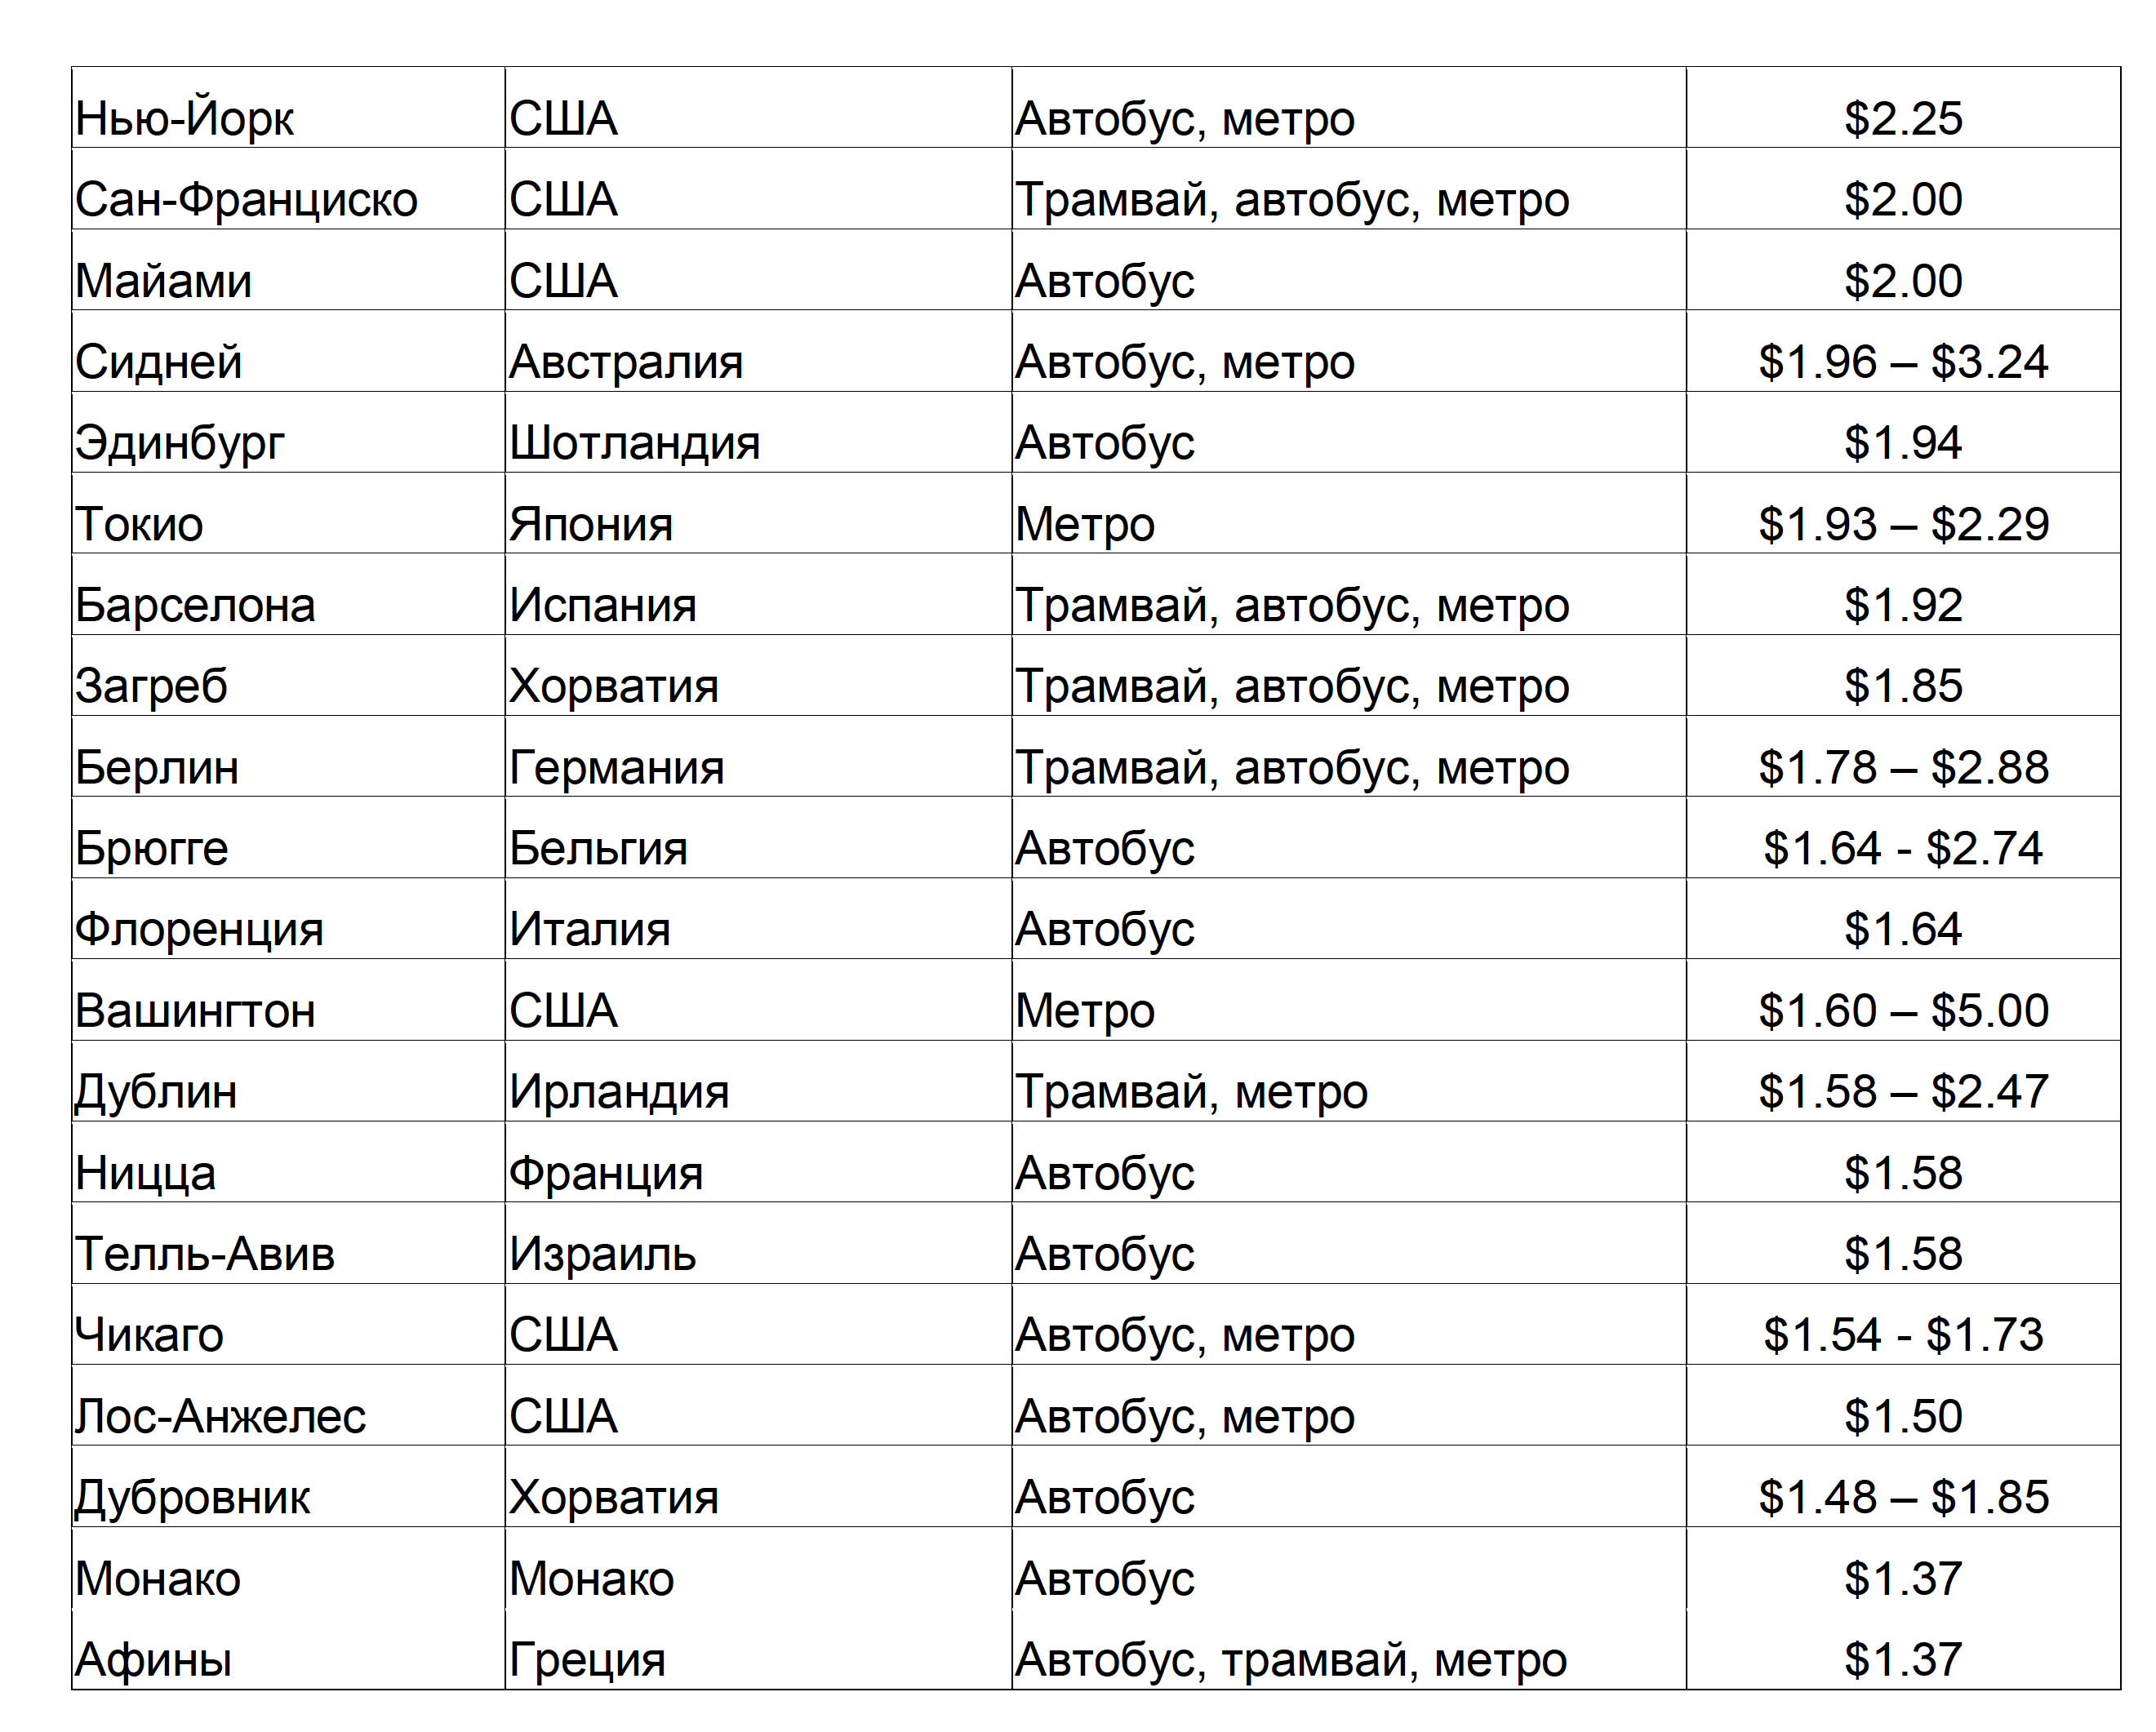Click the Телль-Авив city cell
The height and width of the screenshot is (1732, 2156).
(204, 1254)
